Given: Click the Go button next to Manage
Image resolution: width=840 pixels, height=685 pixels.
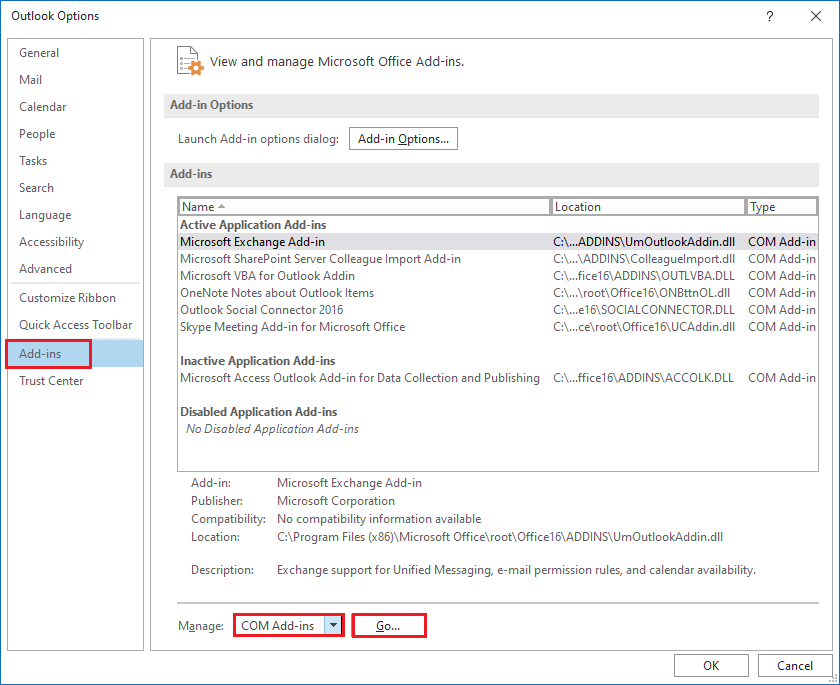Looking at the screenshot, I should pos(388,626).
